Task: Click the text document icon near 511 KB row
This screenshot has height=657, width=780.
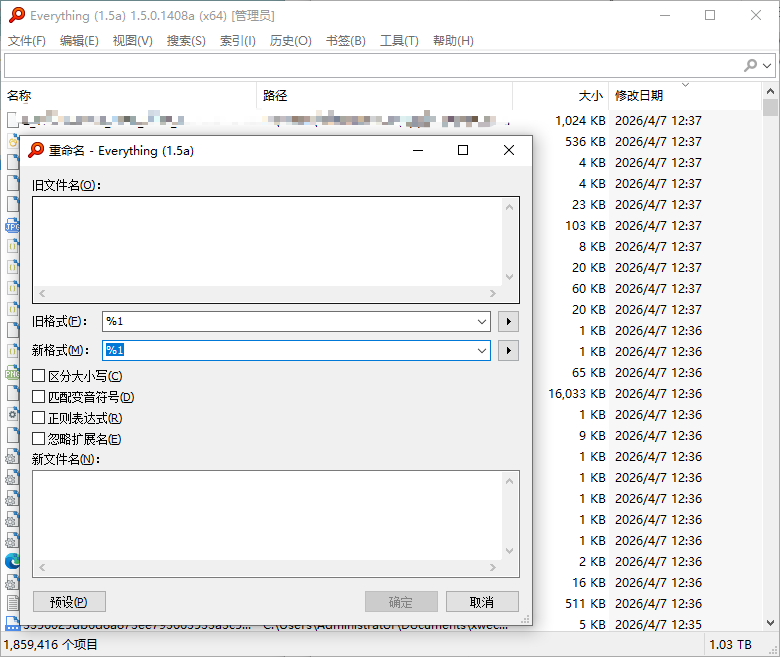Action: (x=12, y=603)
